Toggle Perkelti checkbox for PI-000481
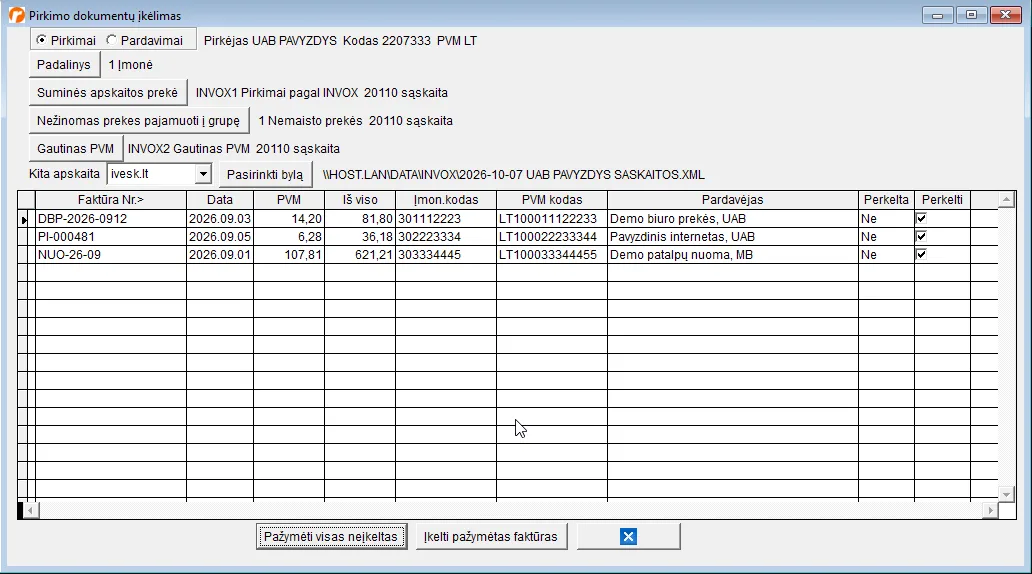The image size is (1032, 574). point(921,236)
